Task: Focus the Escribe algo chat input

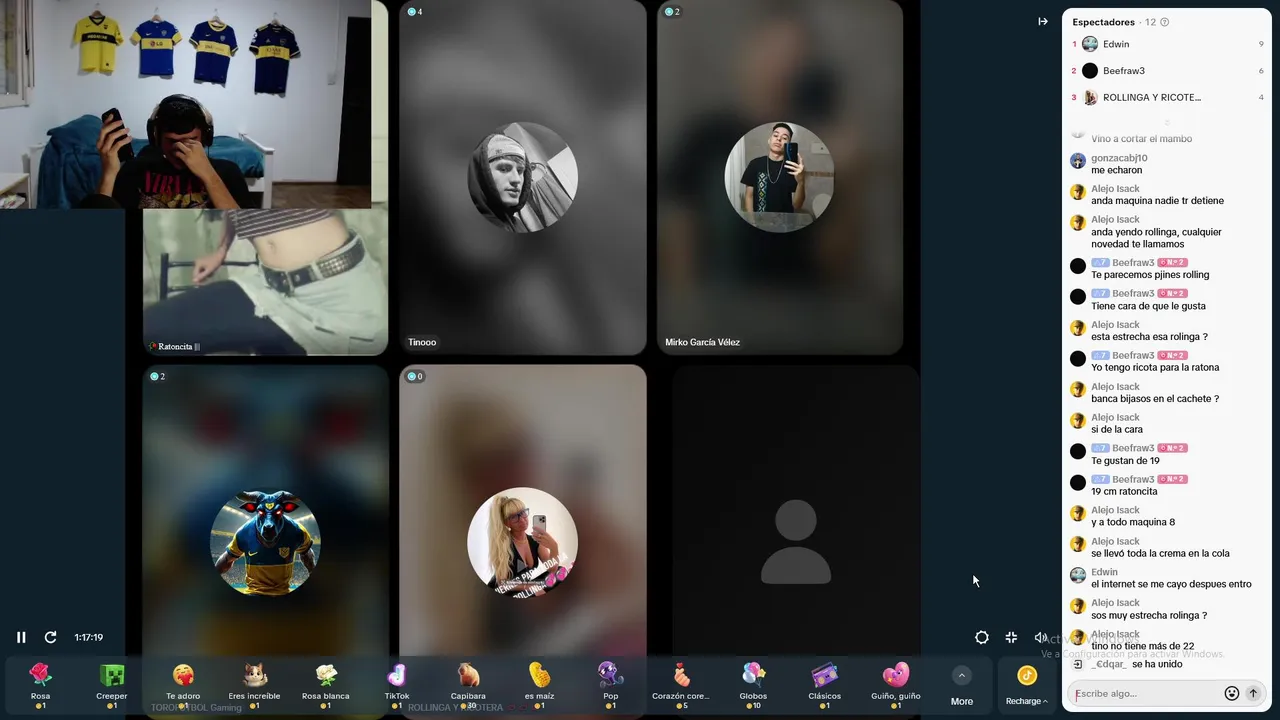Action: pyautogui.click(x=1147, y=693)
